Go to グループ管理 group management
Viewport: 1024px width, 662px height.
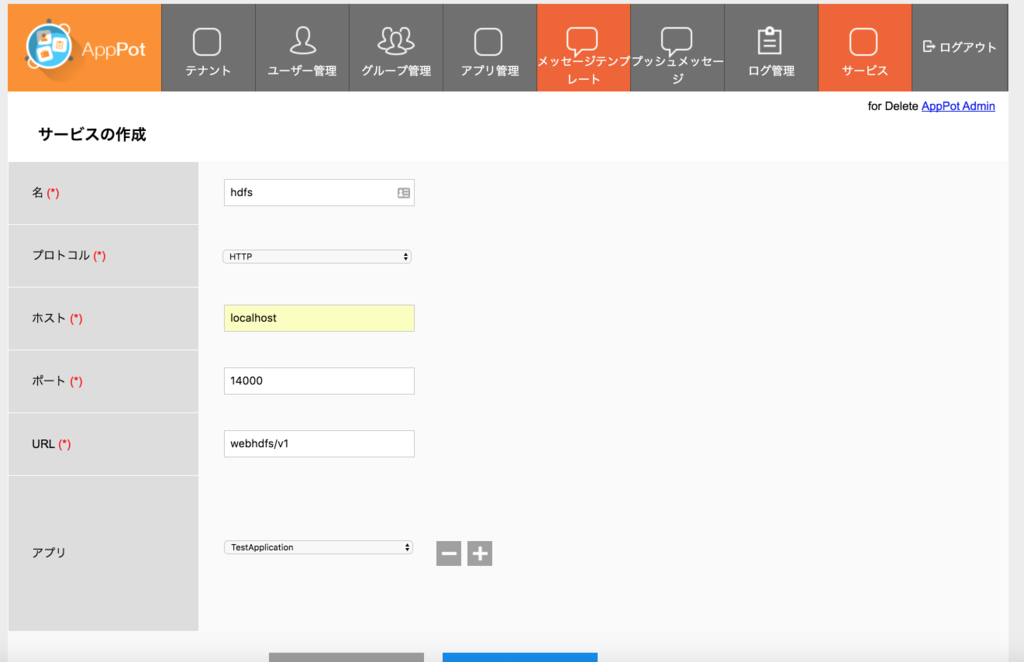[396, 48]
